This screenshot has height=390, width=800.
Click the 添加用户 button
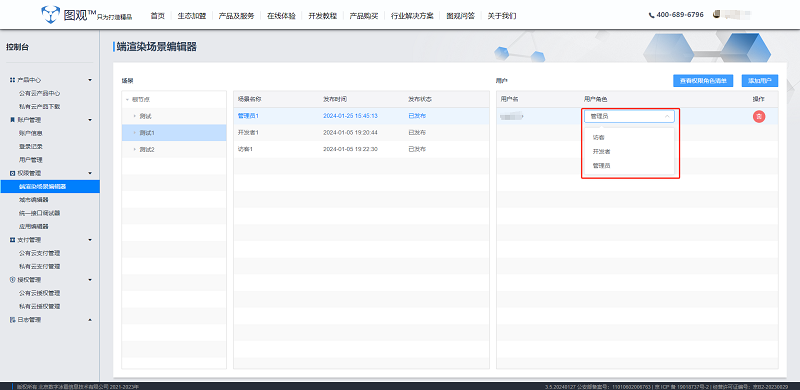pyautogui.click(x=760, y=81)
